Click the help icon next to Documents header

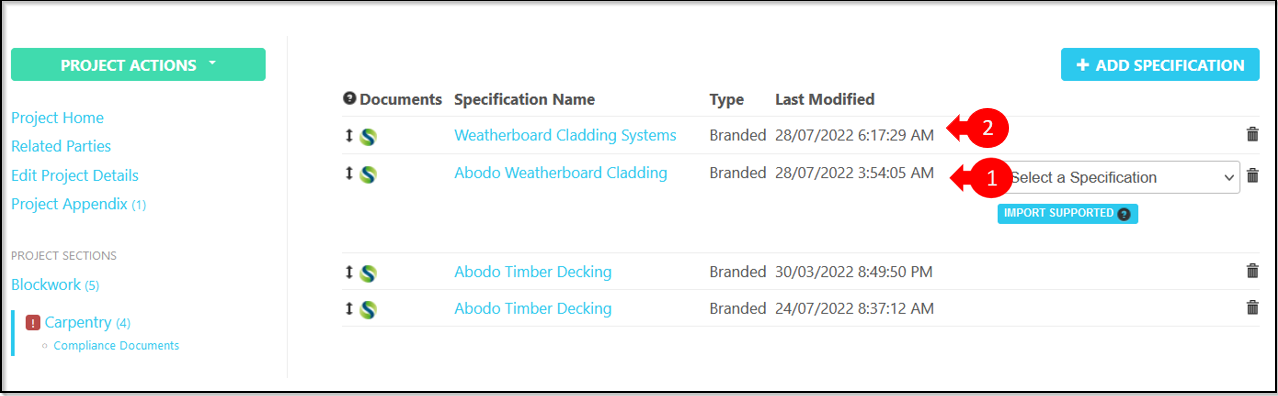click(349, 99)
